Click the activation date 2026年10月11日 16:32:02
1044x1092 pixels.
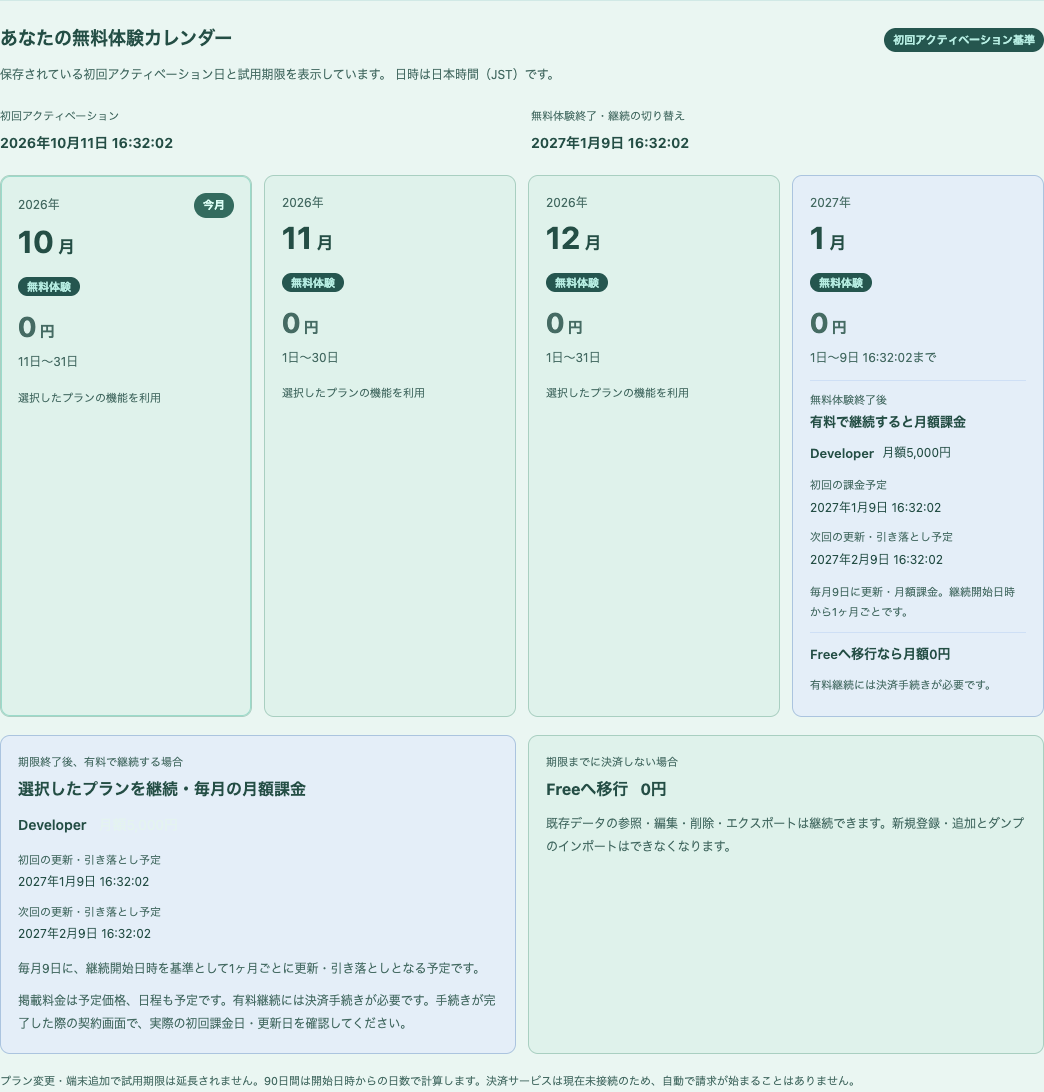[86, 143]
